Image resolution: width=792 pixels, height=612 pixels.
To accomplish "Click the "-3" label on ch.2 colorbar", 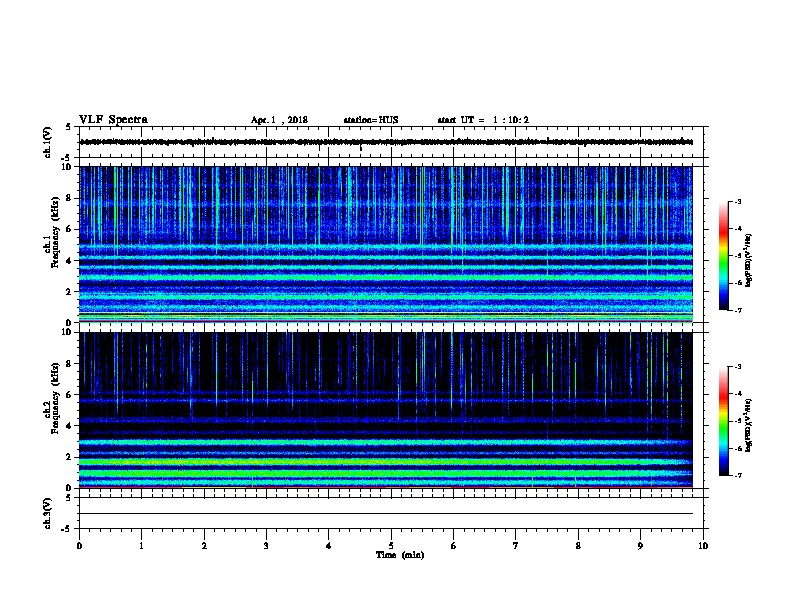I will (x=737, y=367).
